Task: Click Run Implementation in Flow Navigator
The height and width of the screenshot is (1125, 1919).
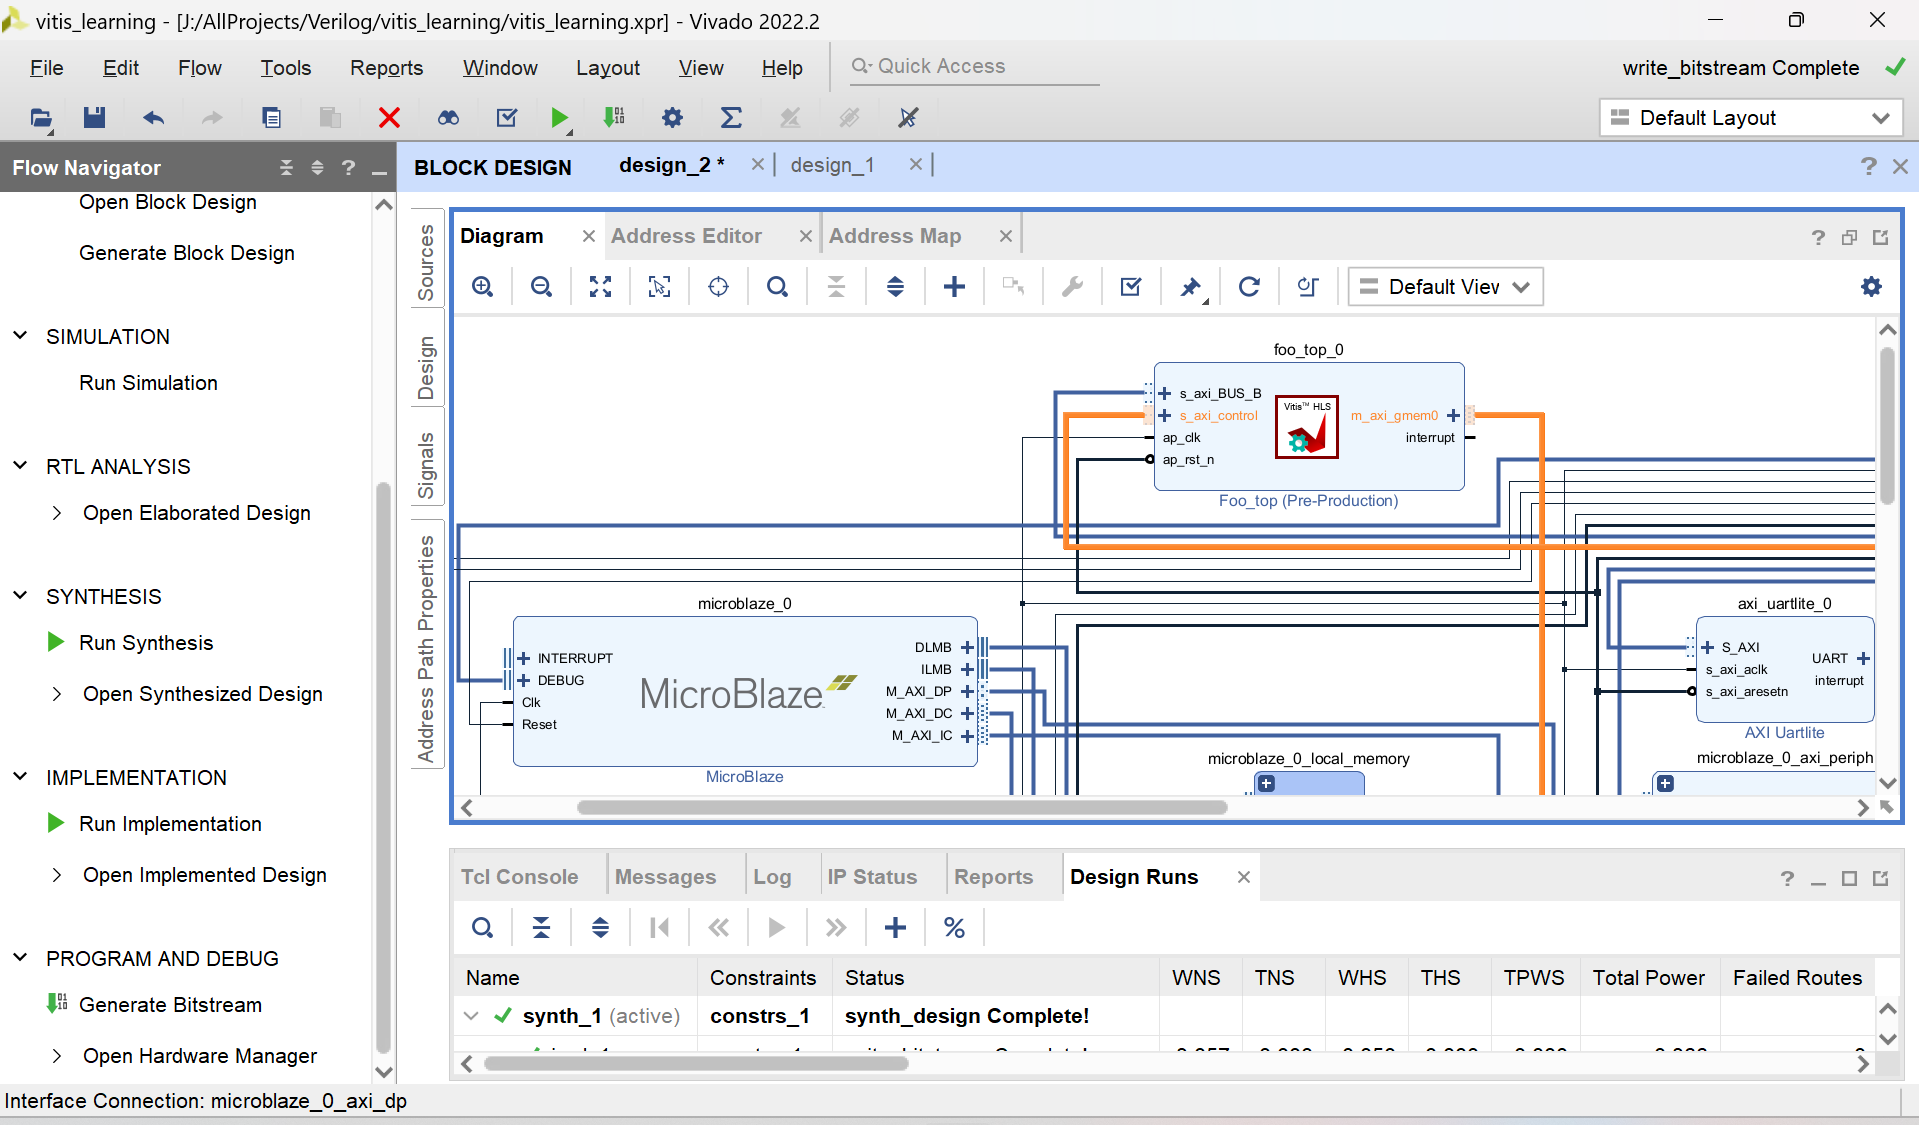Action: pos(170,824)
